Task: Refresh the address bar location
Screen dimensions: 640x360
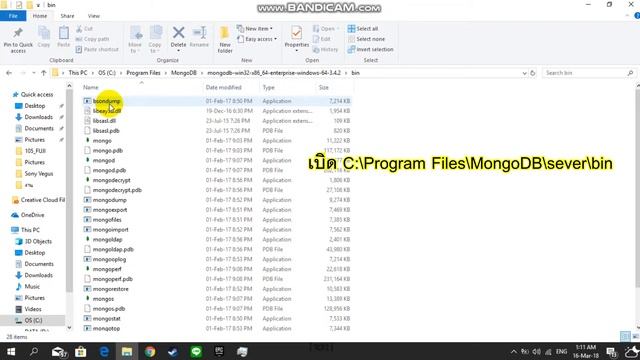Action: click(x=533, y=73)
